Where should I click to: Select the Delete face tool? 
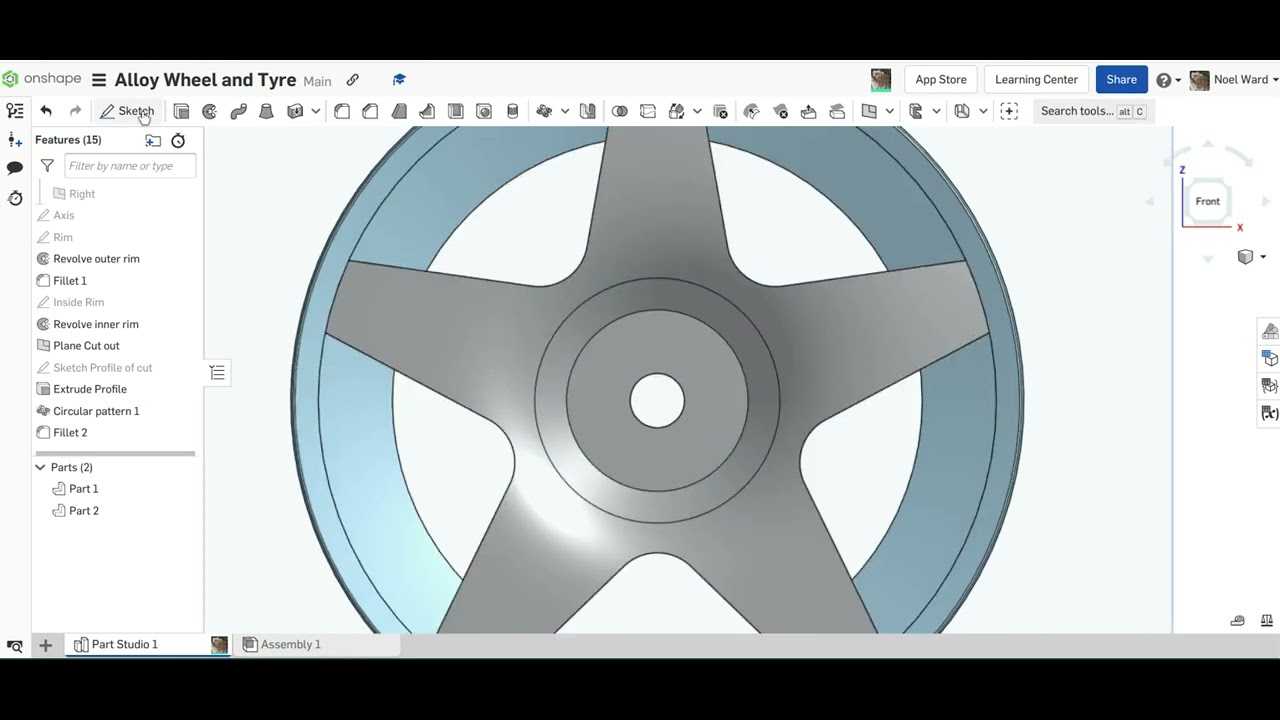(780, 111)
